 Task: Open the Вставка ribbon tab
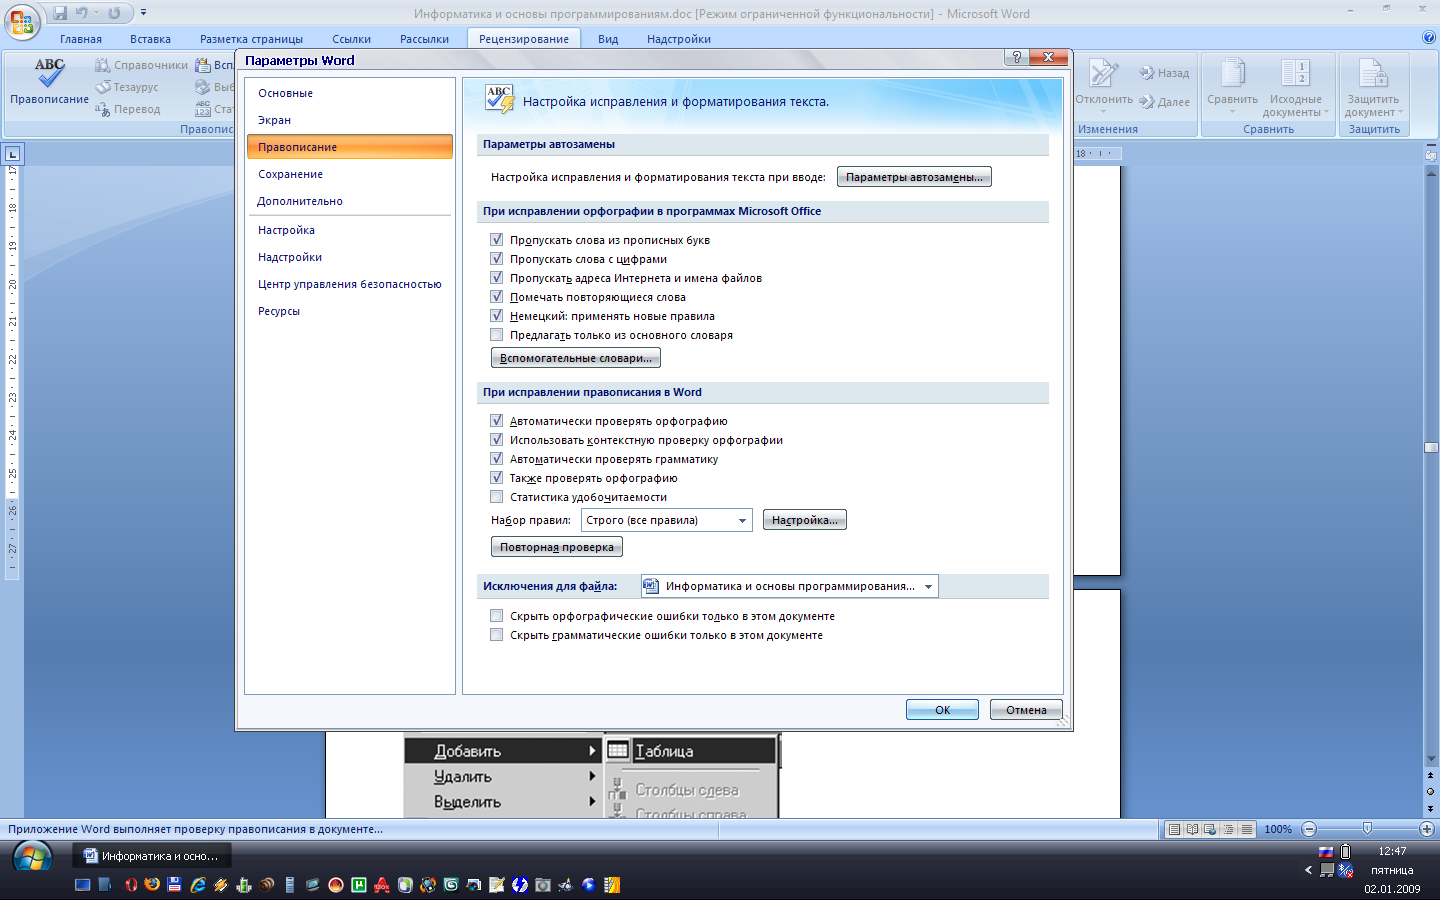pos(150,39)
